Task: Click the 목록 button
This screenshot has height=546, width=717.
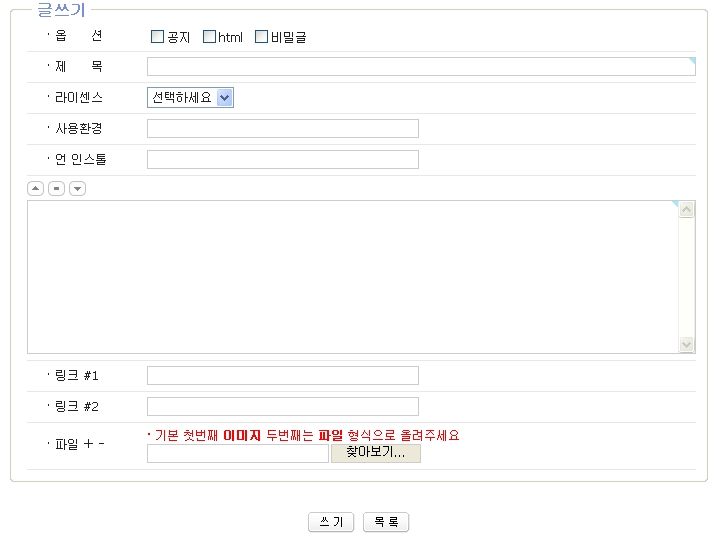Action: (x=386, y=522)
